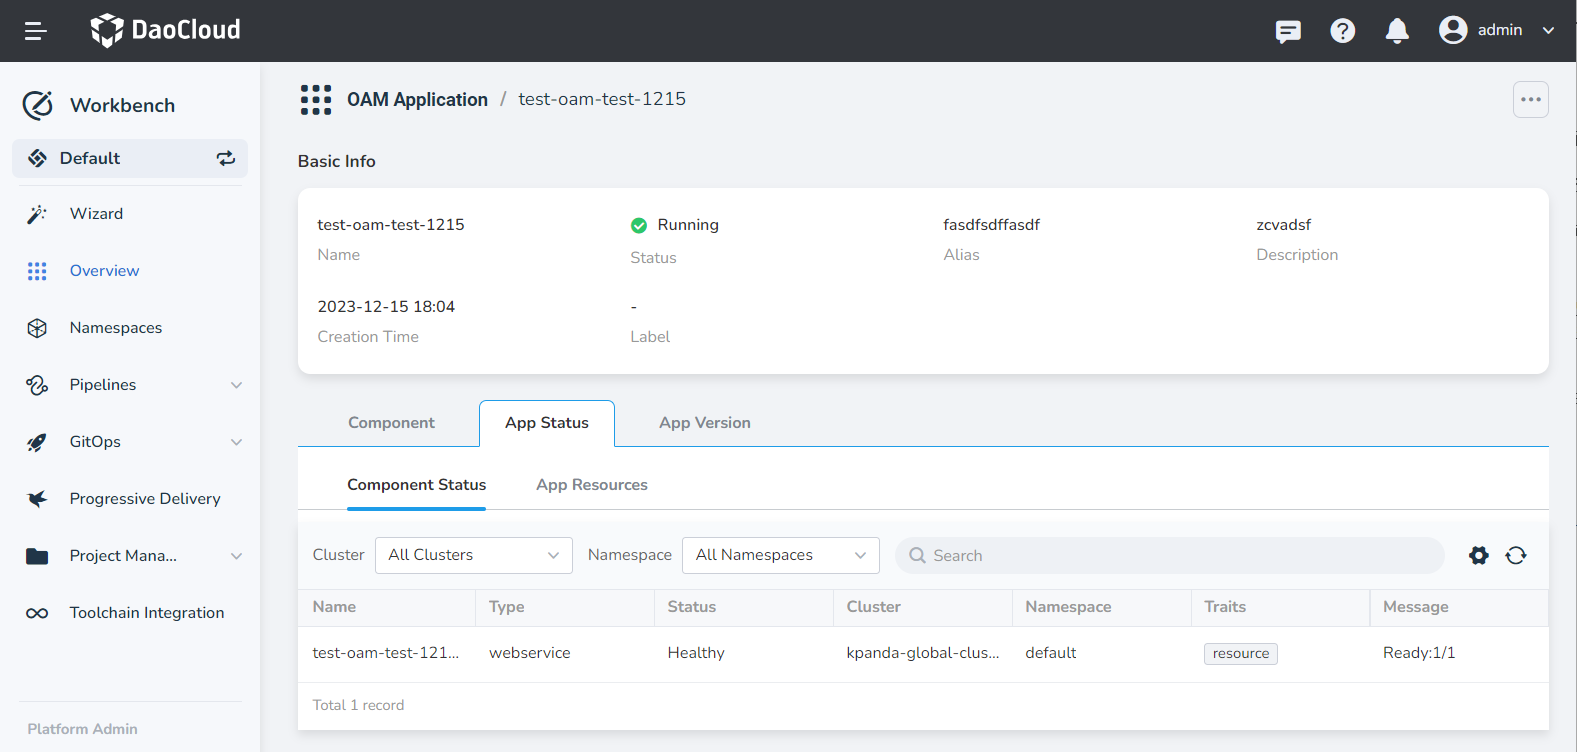Screen dimensions: 1577x752
Task: Open the three-dot more actions button
Action: point(1530,100)
